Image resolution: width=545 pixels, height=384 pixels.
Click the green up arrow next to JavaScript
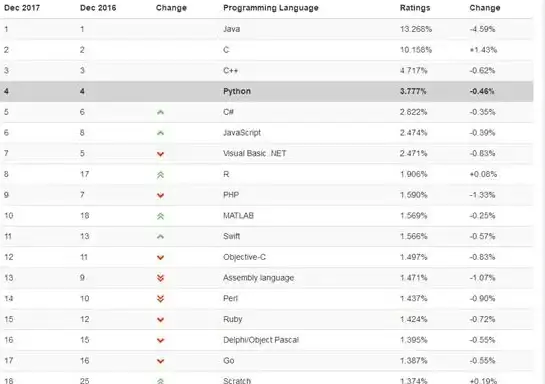click(160, 133)
